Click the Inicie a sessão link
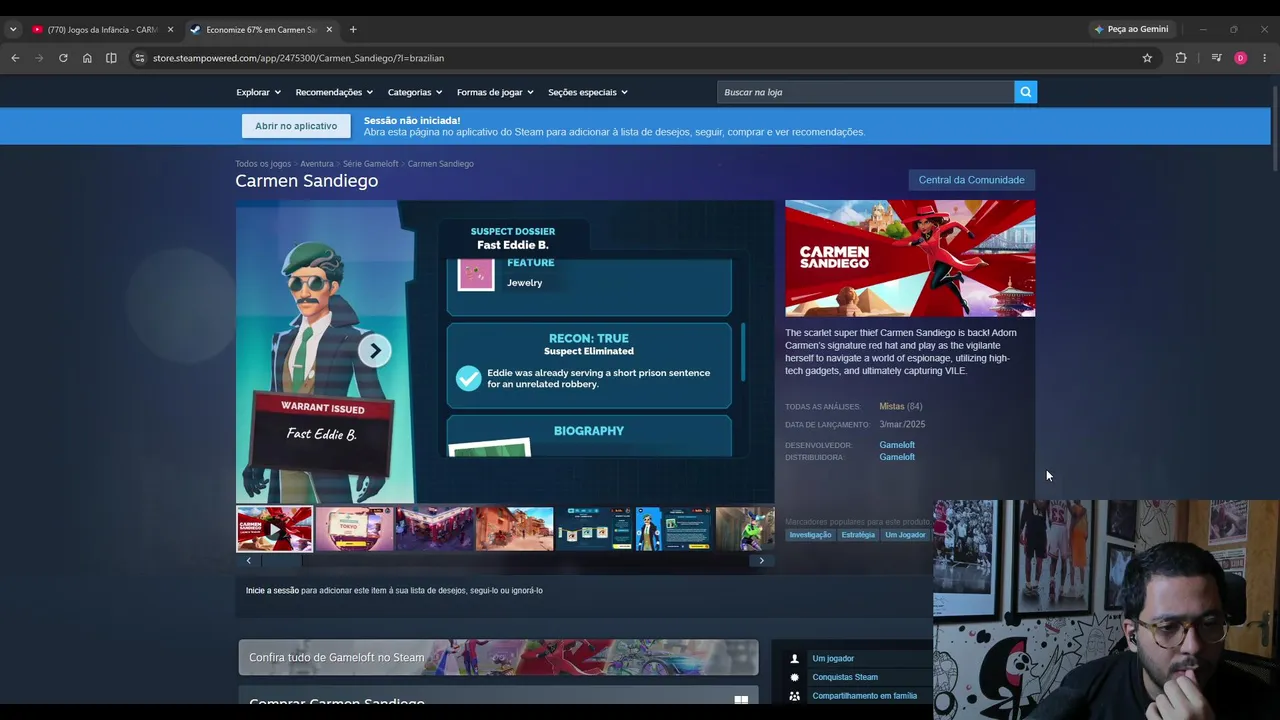 272,591
